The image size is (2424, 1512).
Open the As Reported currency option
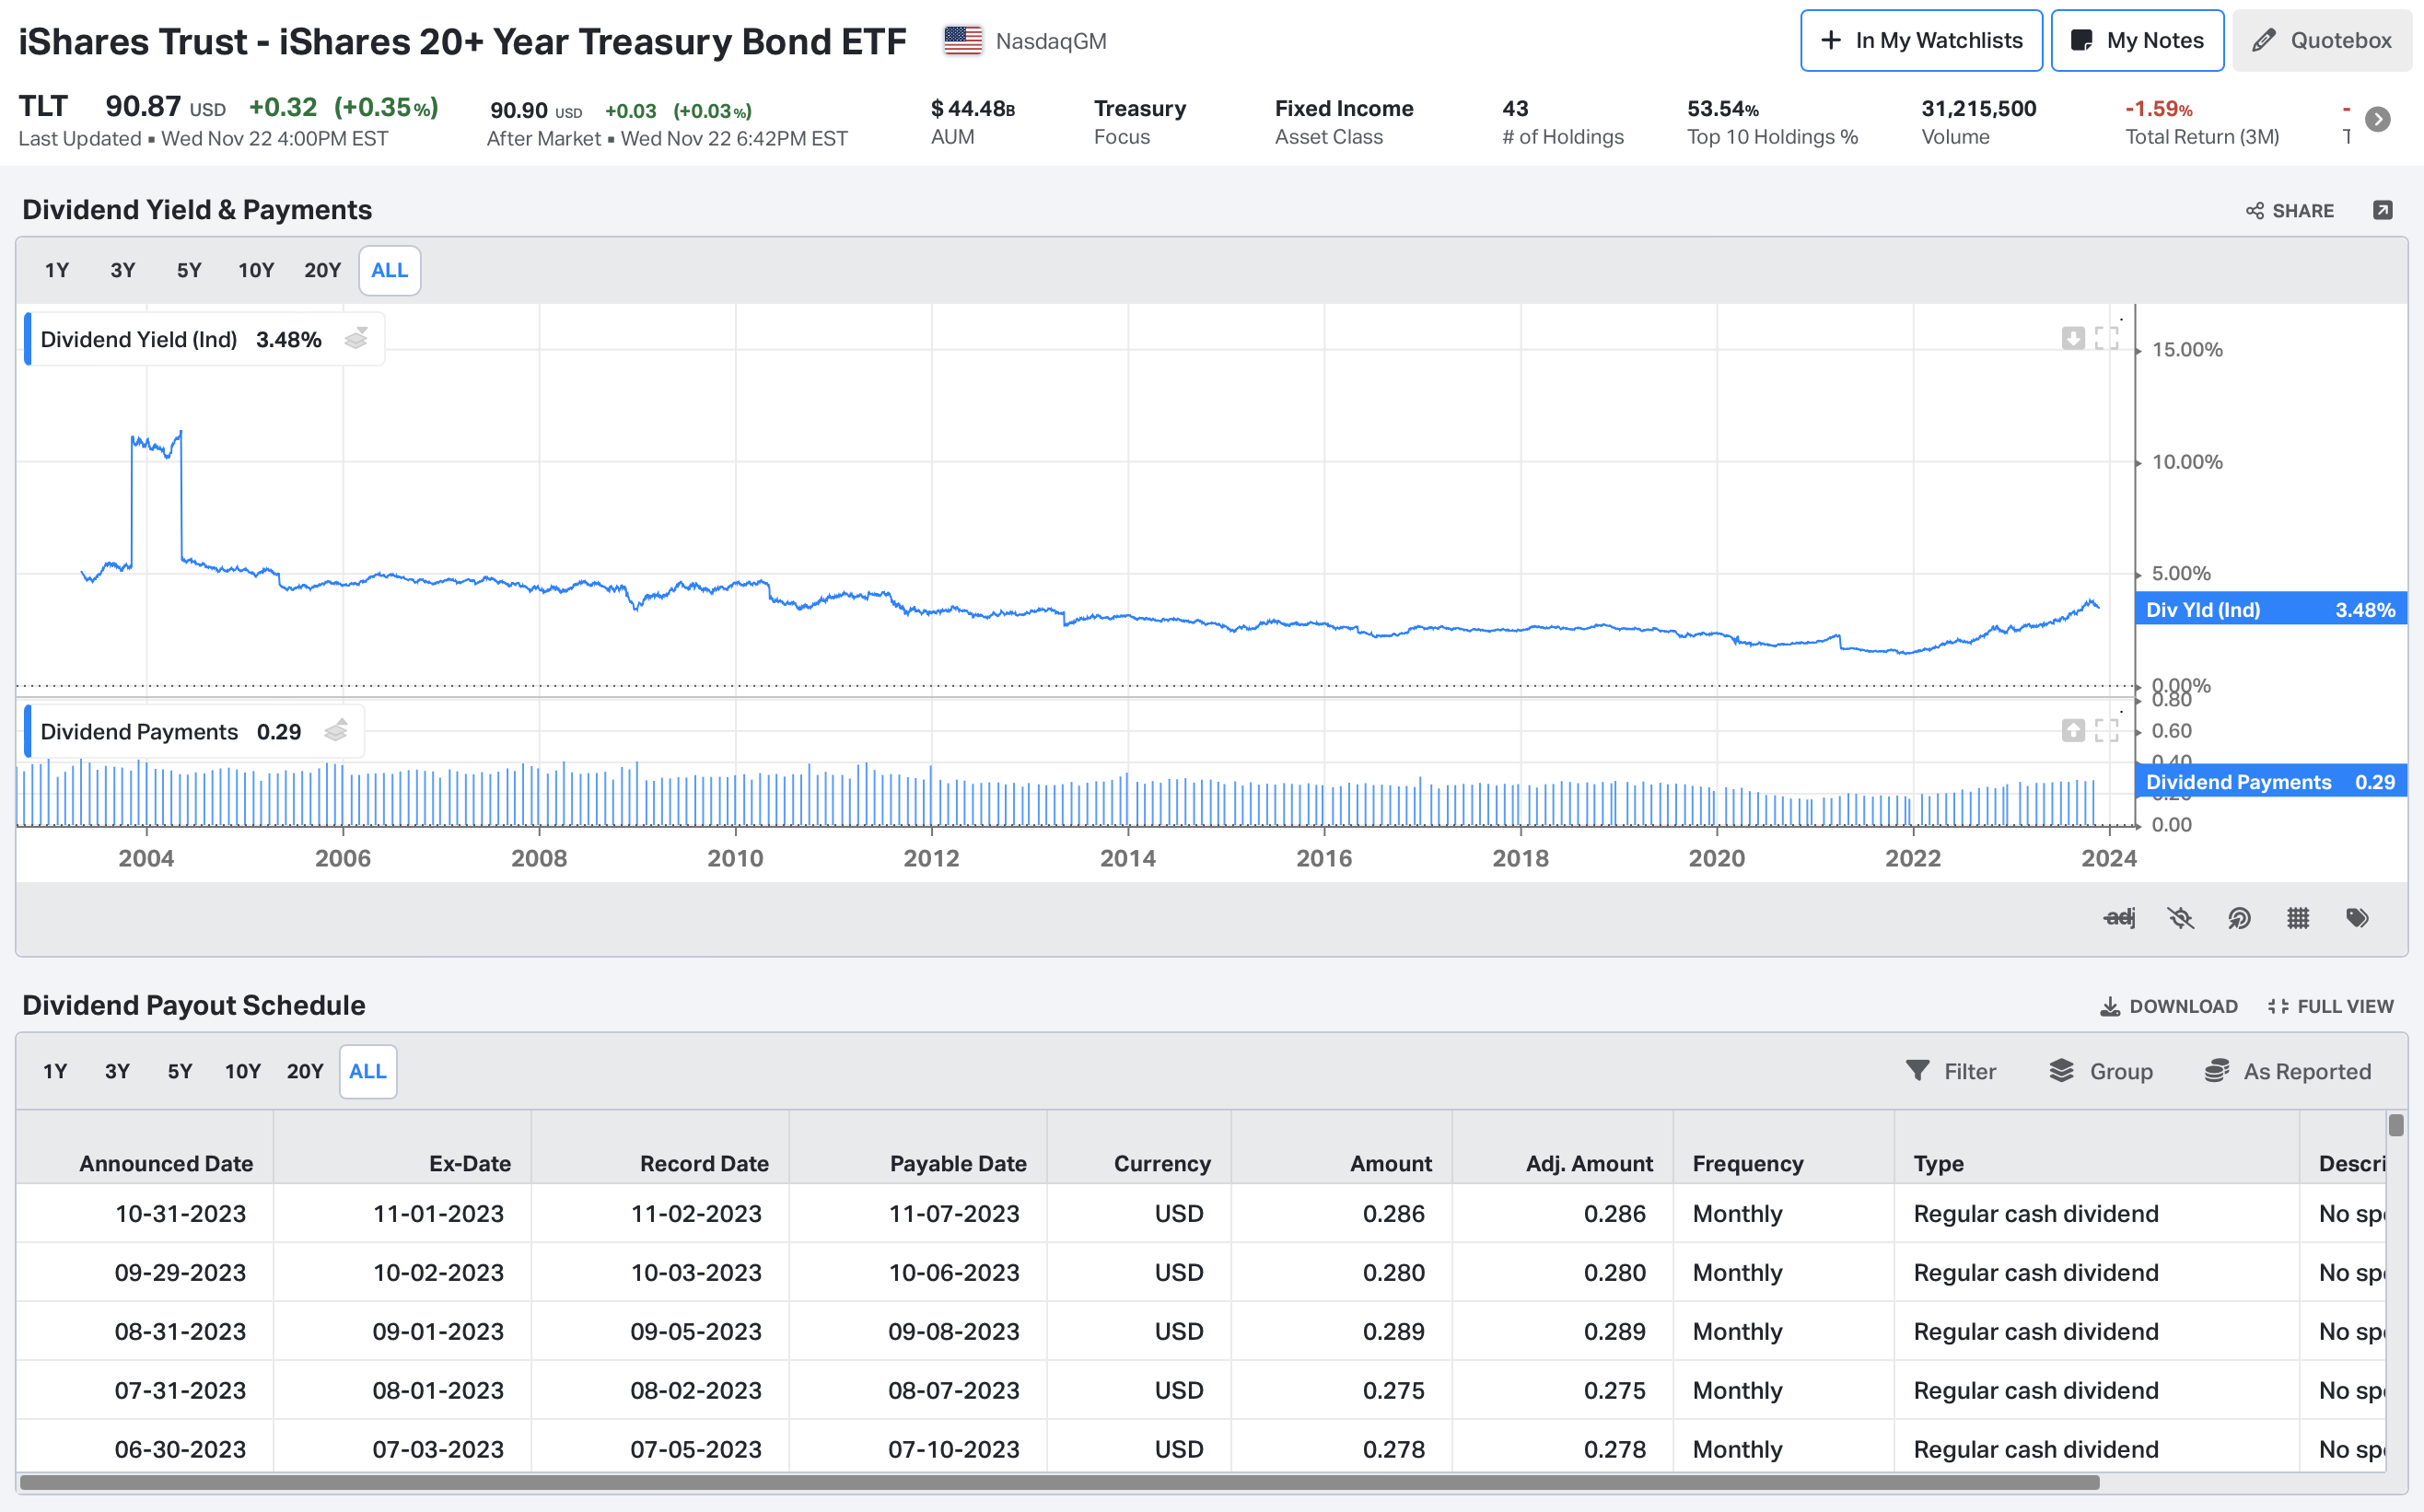(x=2288, y=1071)
